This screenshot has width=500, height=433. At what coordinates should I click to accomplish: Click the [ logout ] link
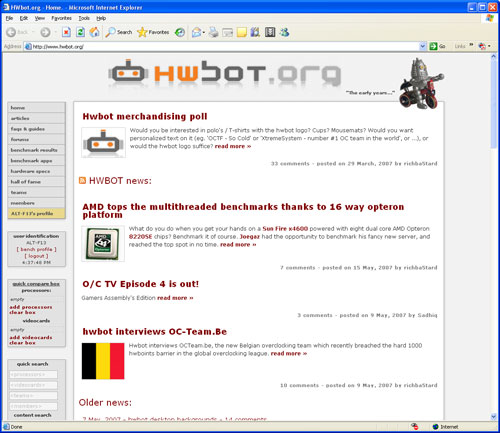pyautogui.click(x=36, y=256)
